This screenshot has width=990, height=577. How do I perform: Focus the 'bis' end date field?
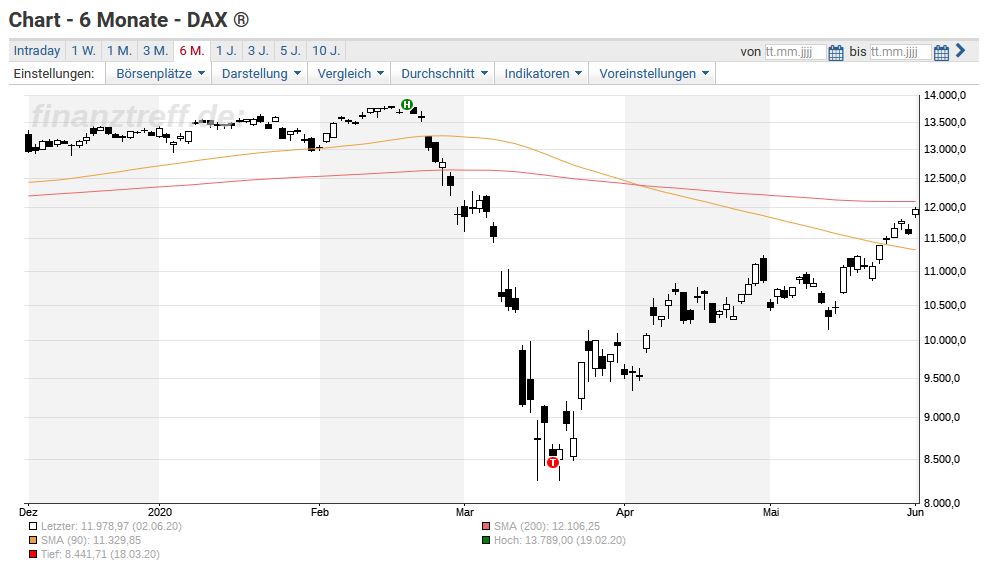pyautogui.click(x=900, y=52)
